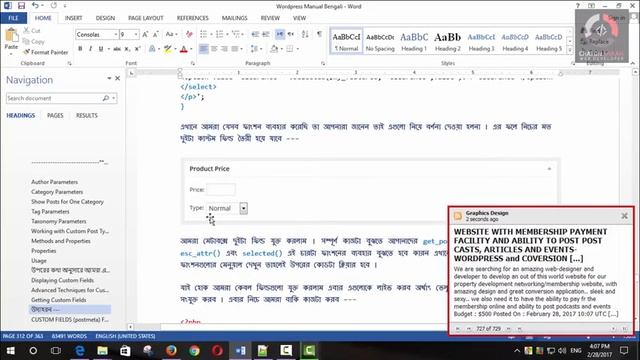
Task: Click the Undo icon in quick access toolbar
Action: coord(35,6)
